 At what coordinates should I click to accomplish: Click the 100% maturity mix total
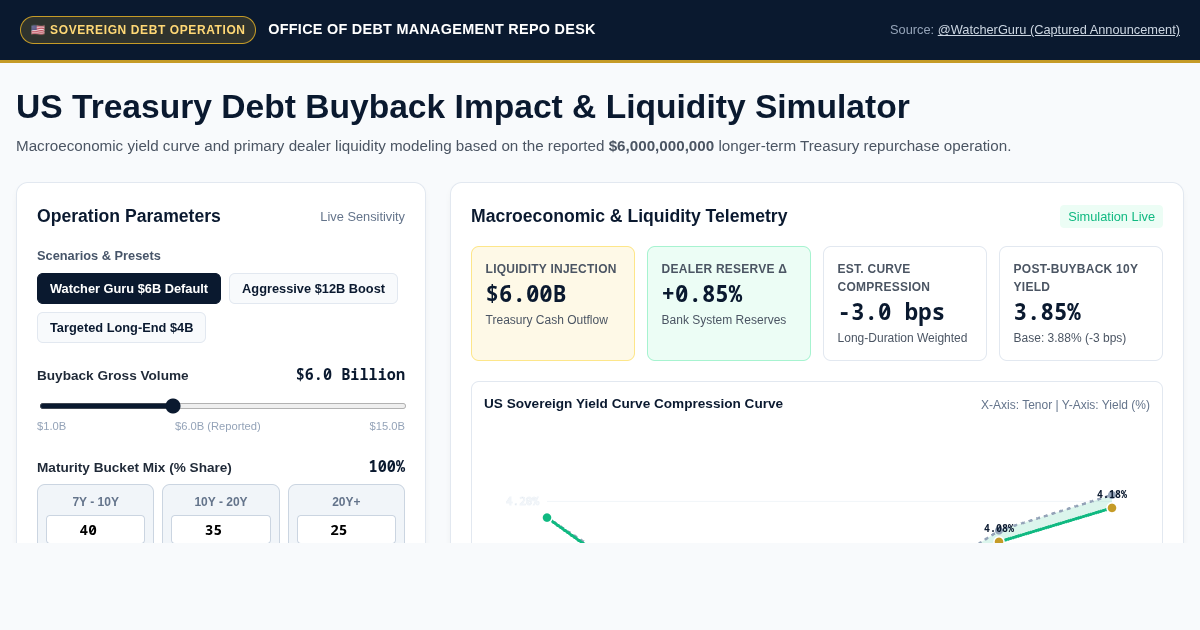pos(386,467)
